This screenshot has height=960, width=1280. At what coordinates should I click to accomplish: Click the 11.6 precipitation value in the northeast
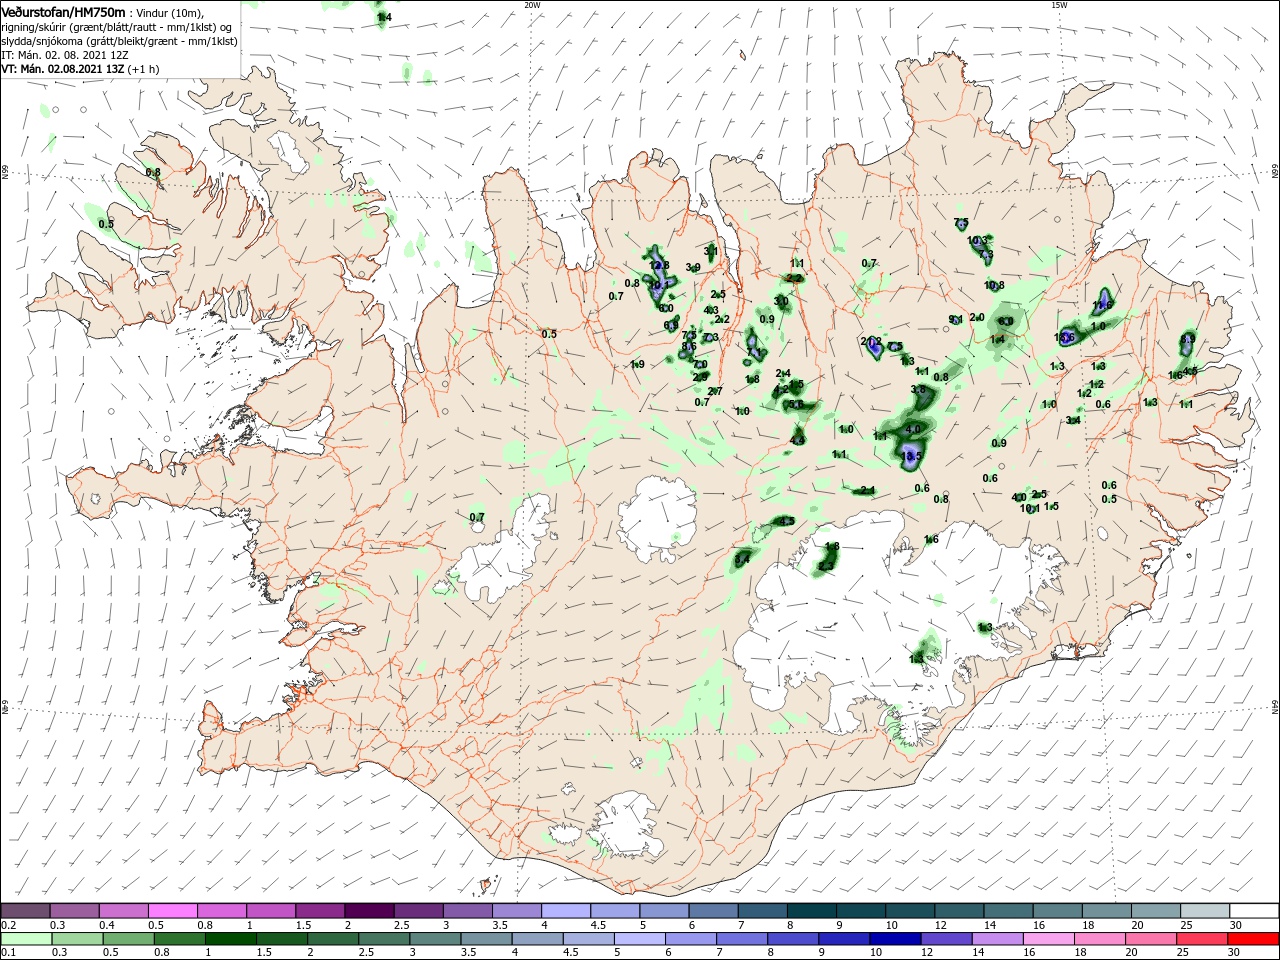coord(1102,304)
